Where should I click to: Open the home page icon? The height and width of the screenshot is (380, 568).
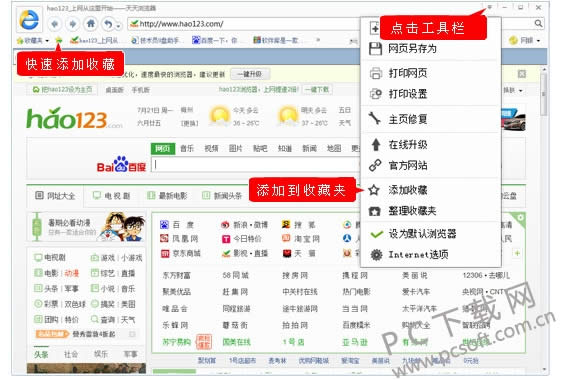click(x=91, y=24)
